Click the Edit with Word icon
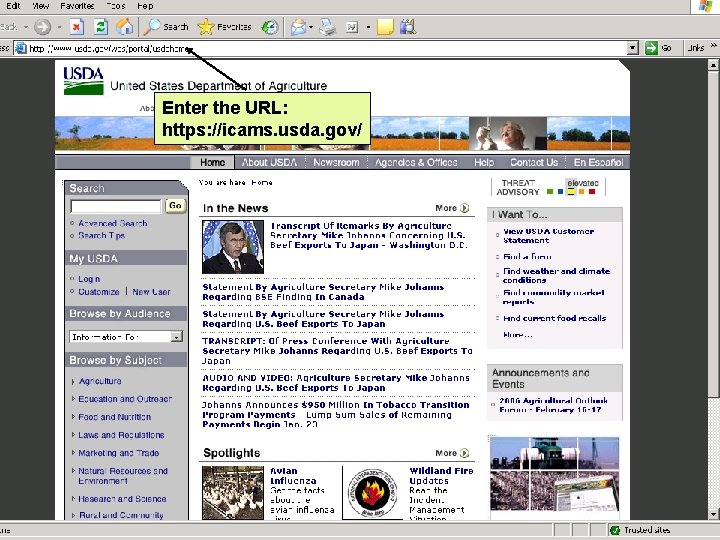This screenshot has height=540, width=720. (352, 28)
